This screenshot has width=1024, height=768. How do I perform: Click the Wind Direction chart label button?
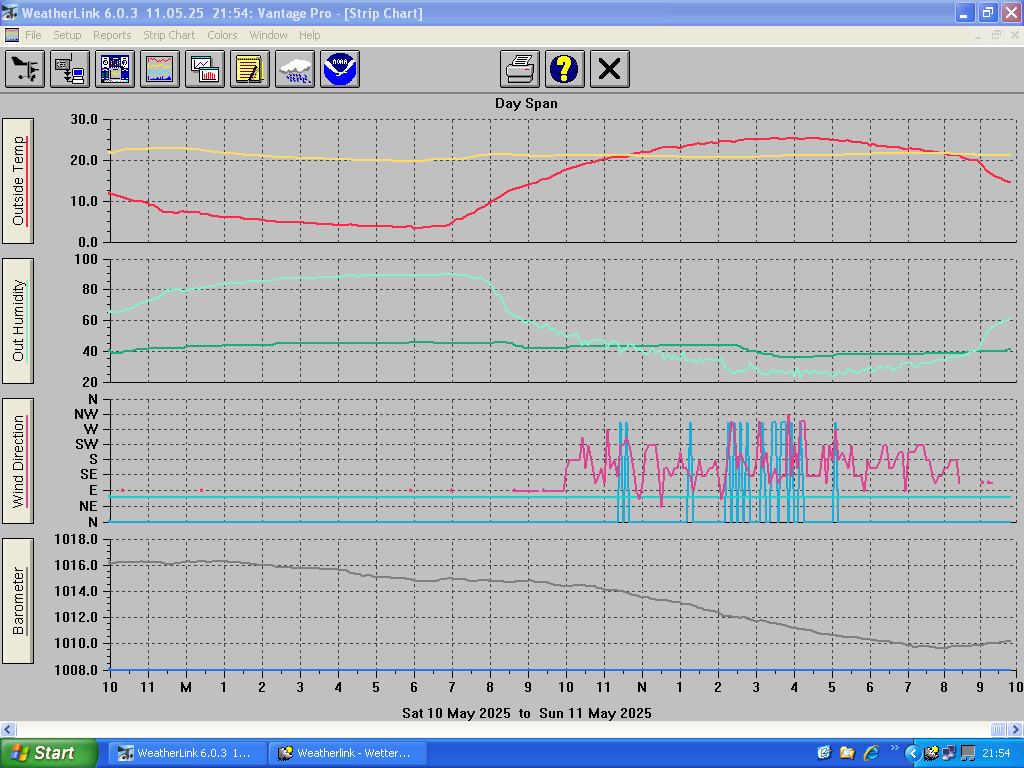point(18,461)
